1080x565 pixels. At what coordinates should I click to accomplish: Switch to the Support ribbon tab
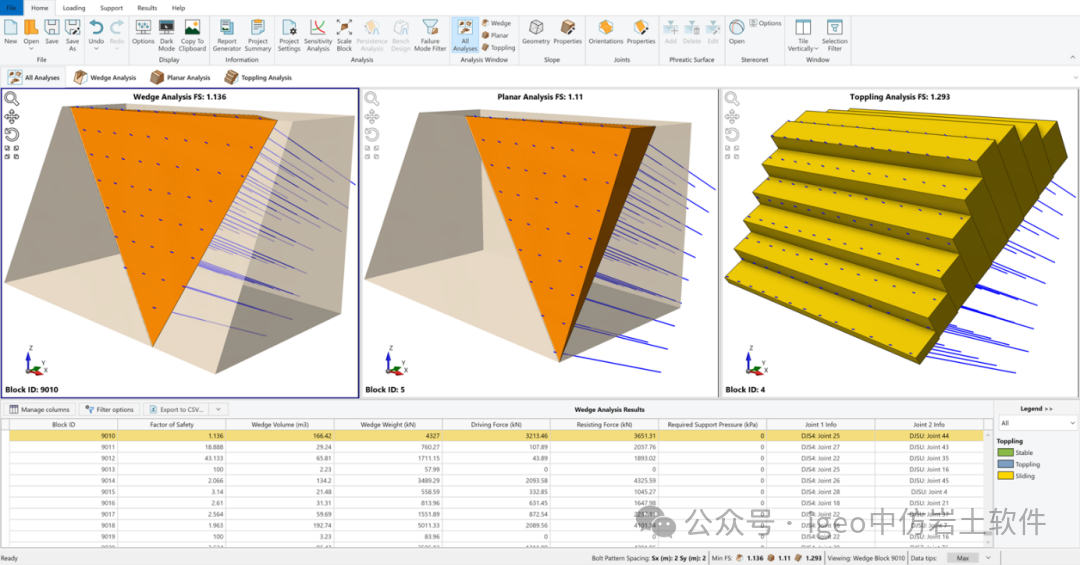111,8
